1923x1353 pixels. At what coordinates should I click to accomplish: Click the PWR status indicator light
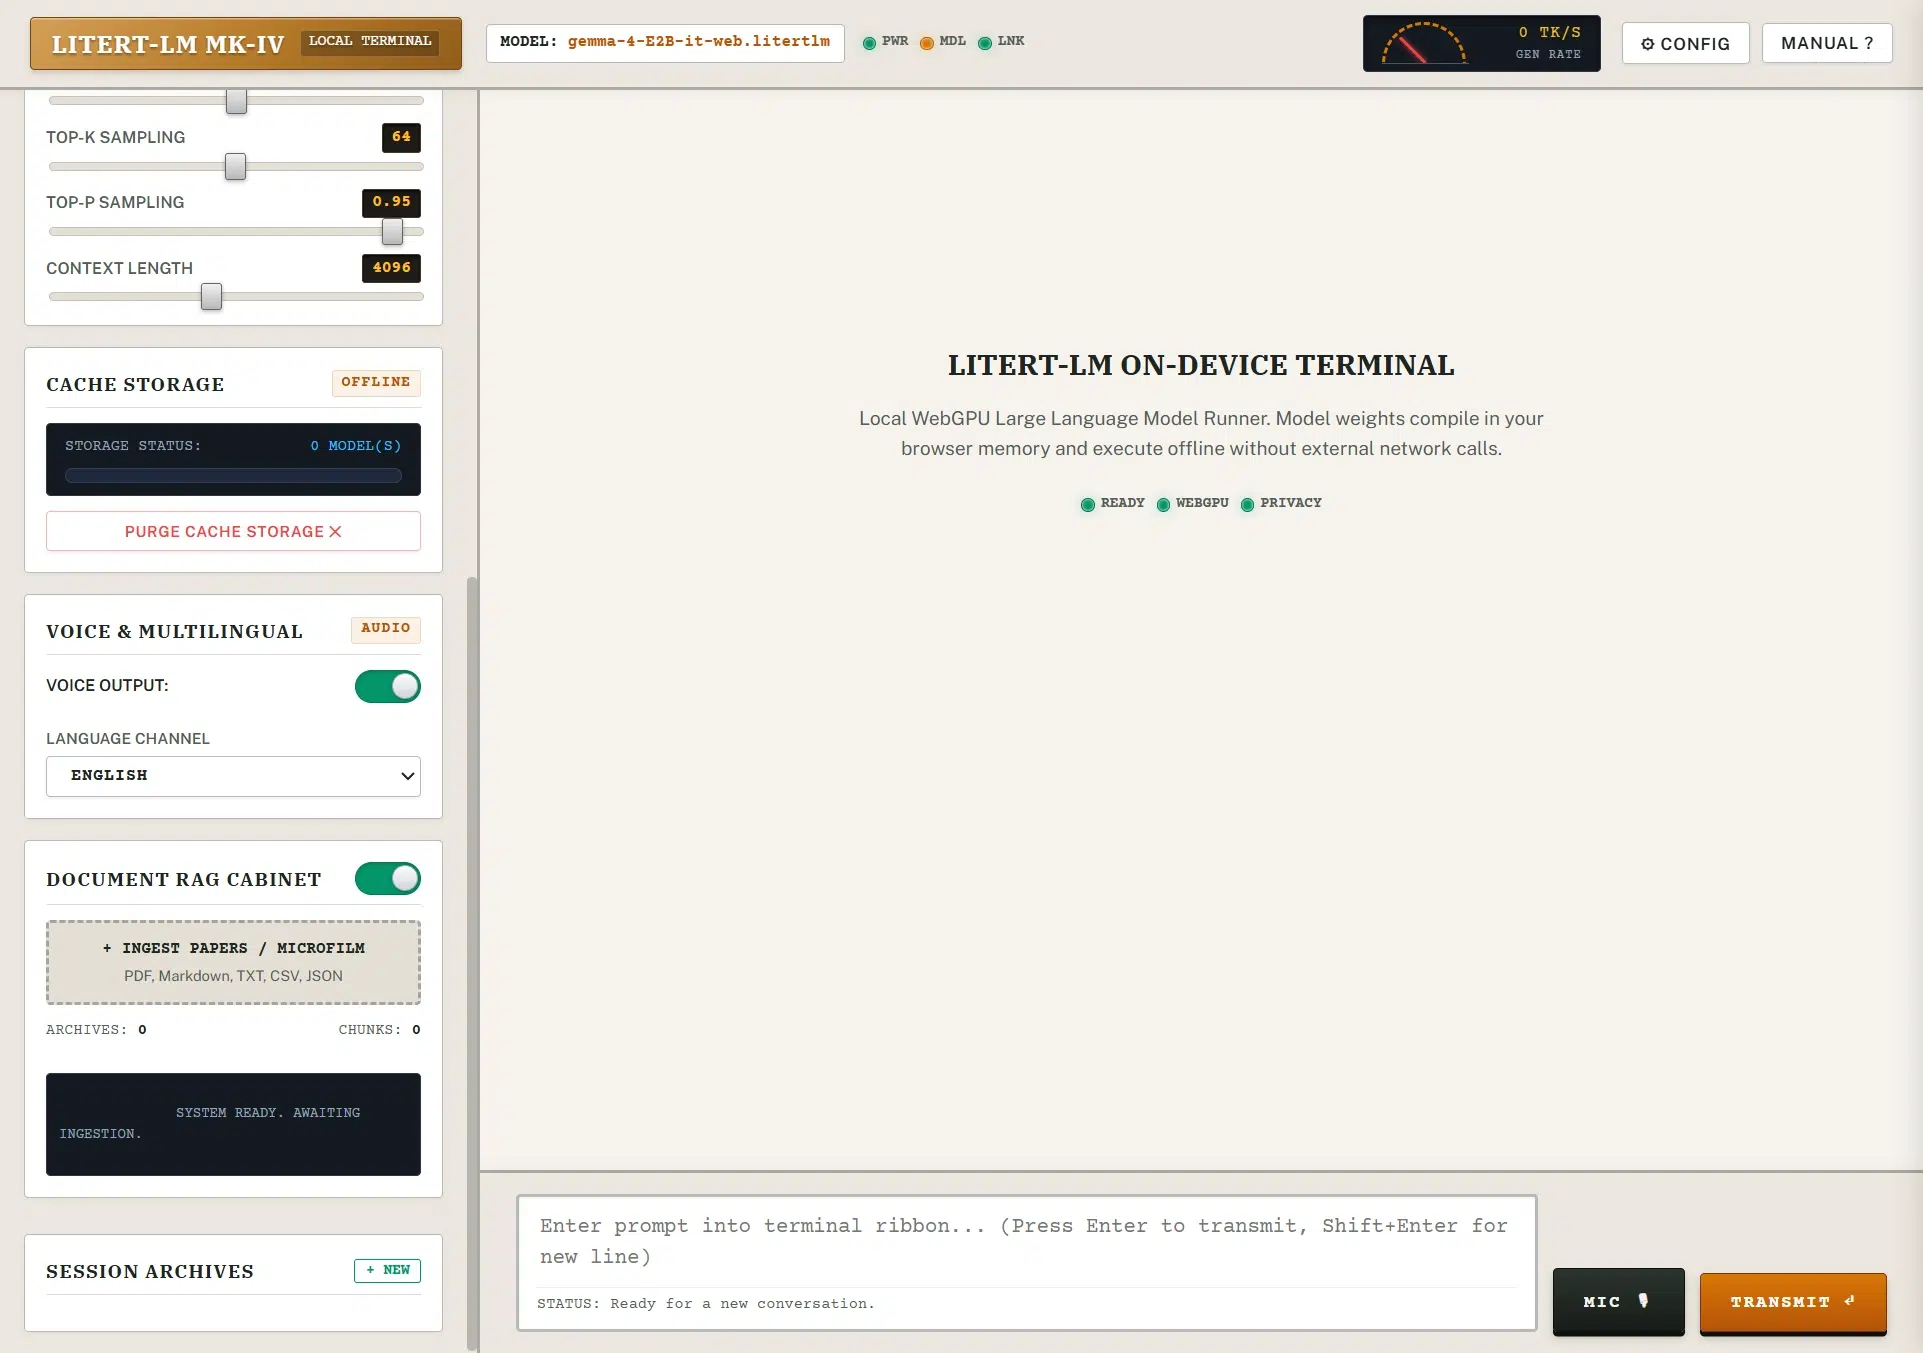click(869, 43)
